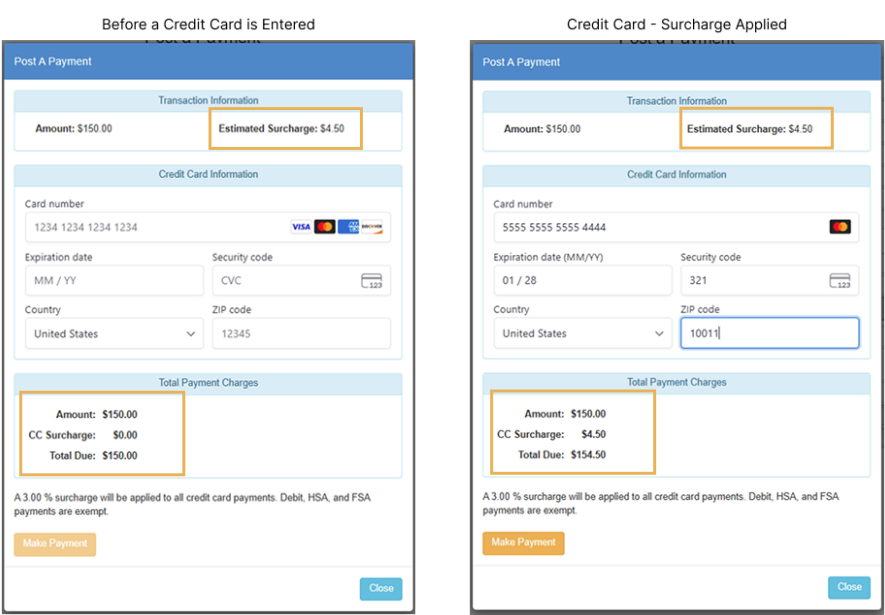Click the card number field containing 5555 5555 5555 4444
Image resolution: width=885 pixels, height=615 pixels.
pyautogui.click(x=677, y=227)
